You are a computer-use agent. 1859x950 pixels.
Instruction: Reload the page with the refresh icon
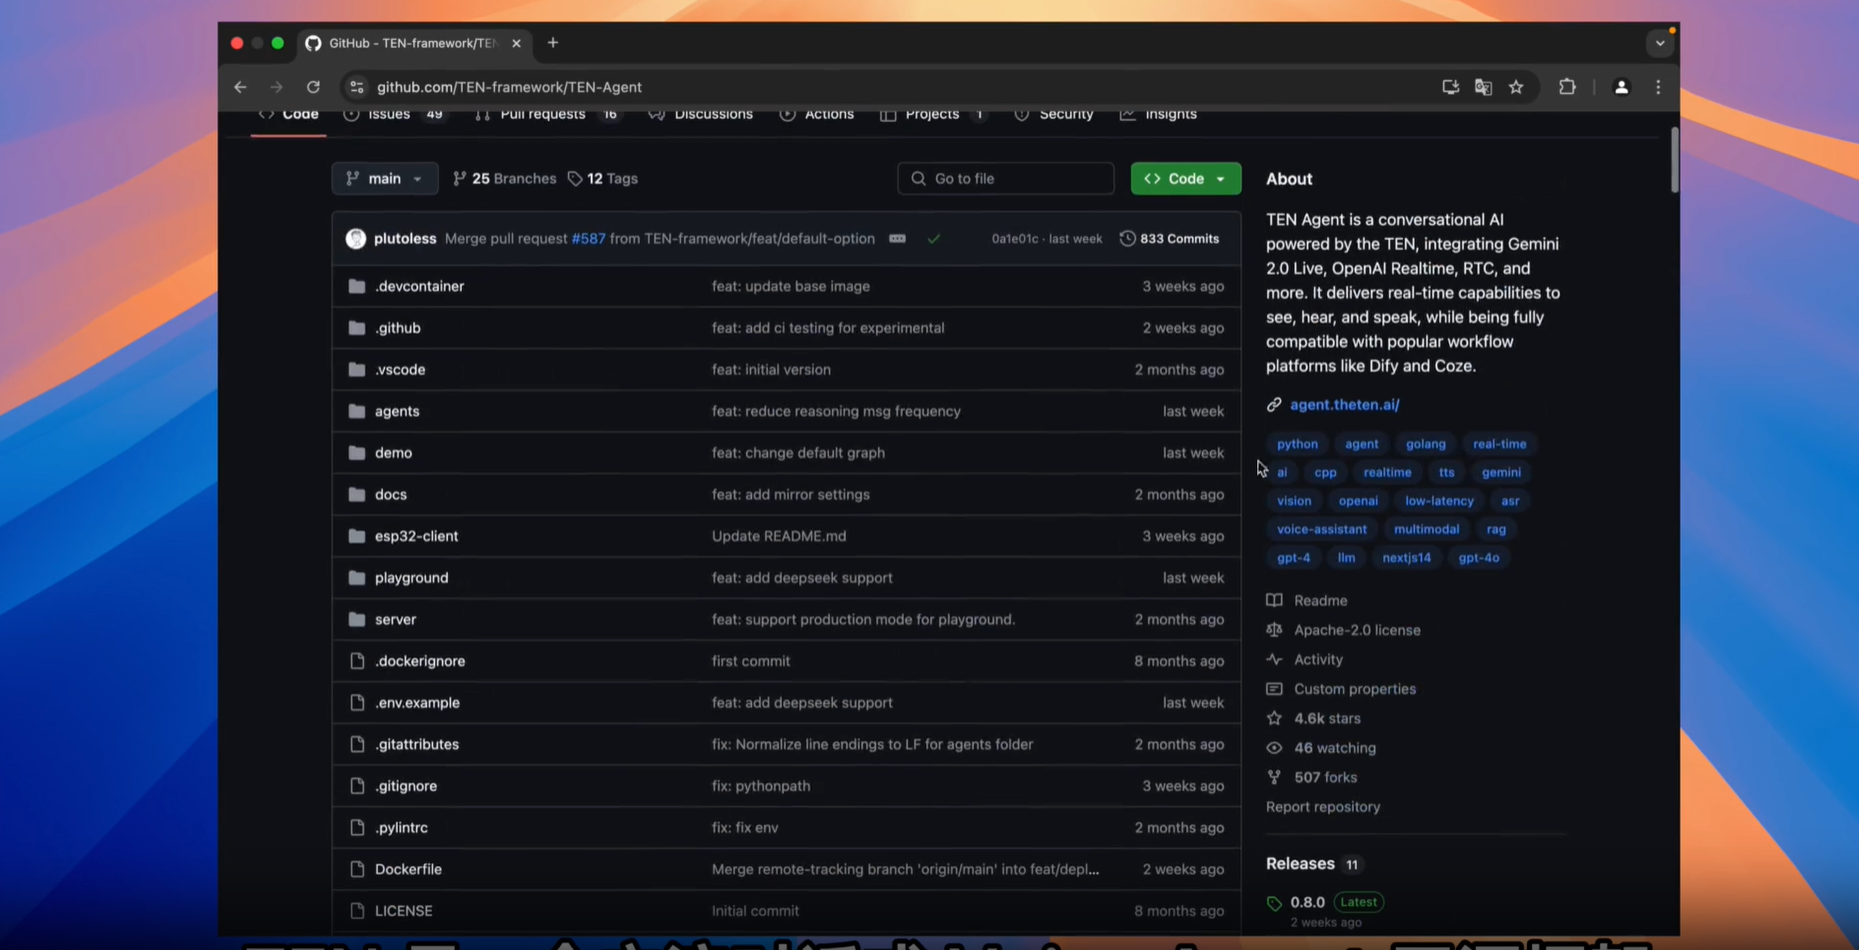[313, 87]
